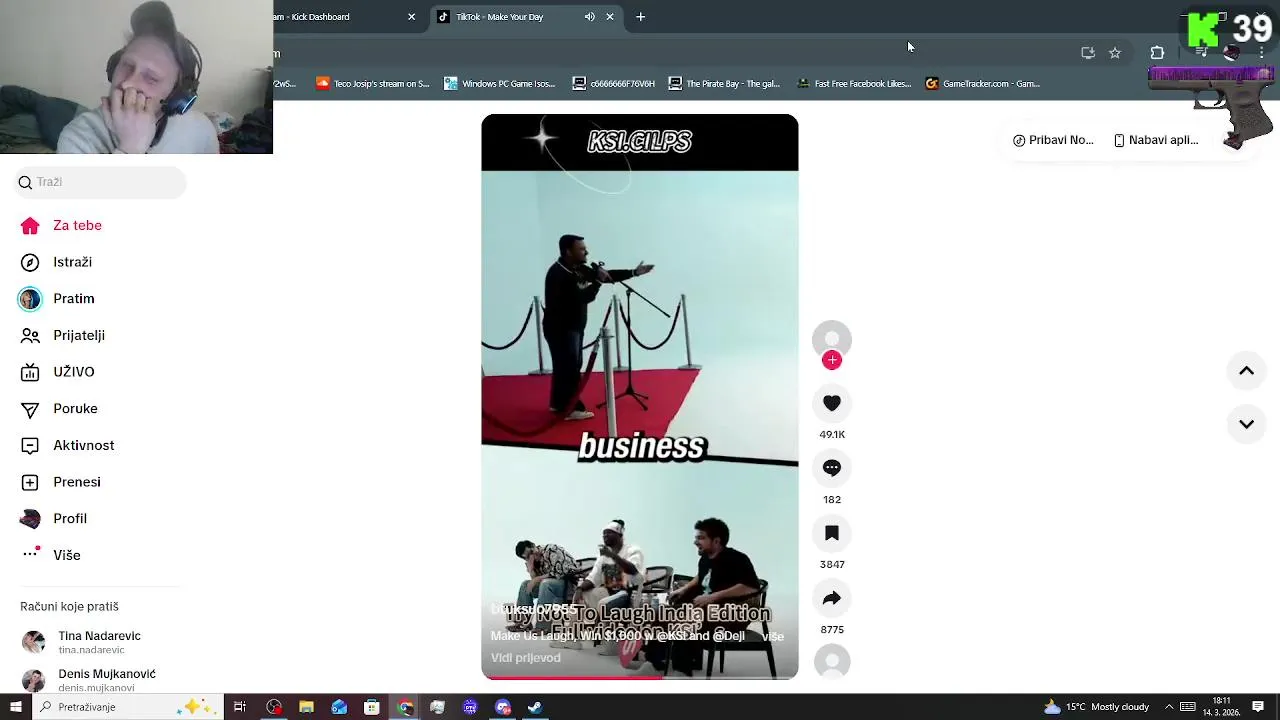Open the Windows PC Game Isos bookmark
Image resolution: width=1280 pixels, height=720 pixels.
pyautogui.click(x=500, y=84)
